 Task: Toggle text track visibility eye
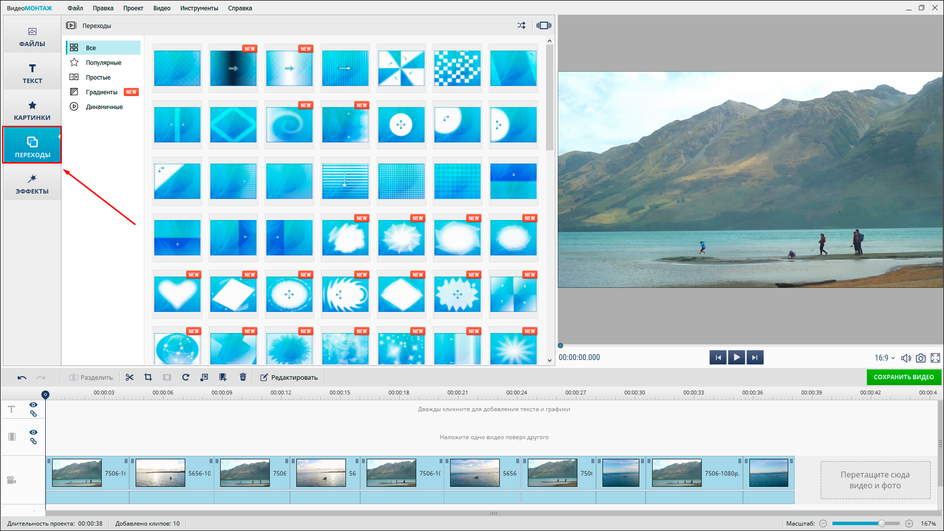click(33, 405)
